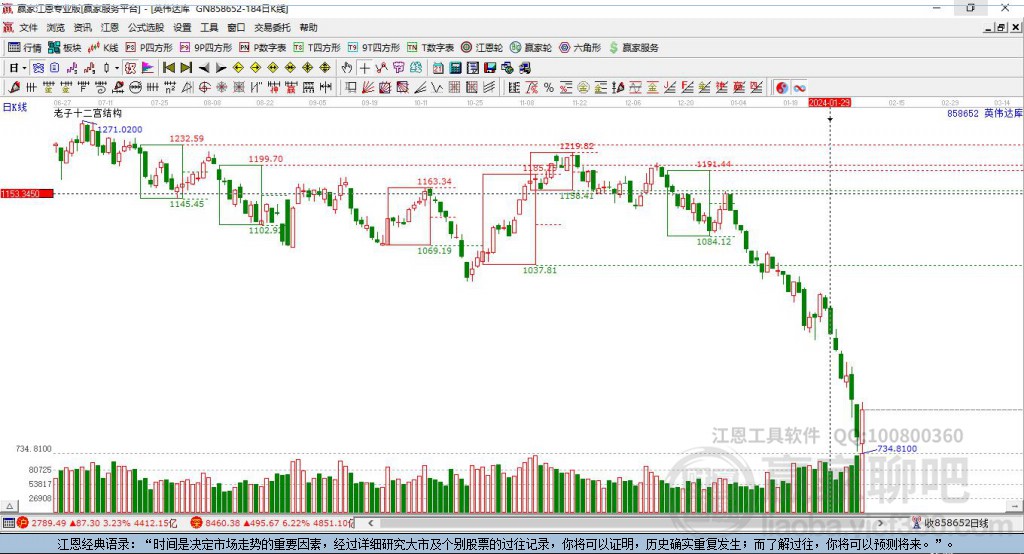Open 赢家服务 with dollar icon
Viewport: 1024px width, 554px height.
(634, 48)
